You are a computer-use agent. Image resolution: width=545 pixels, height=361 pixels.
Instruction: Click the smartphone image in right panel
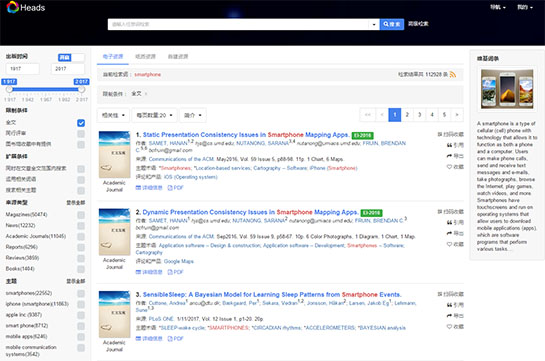click(x=507, y=89)
